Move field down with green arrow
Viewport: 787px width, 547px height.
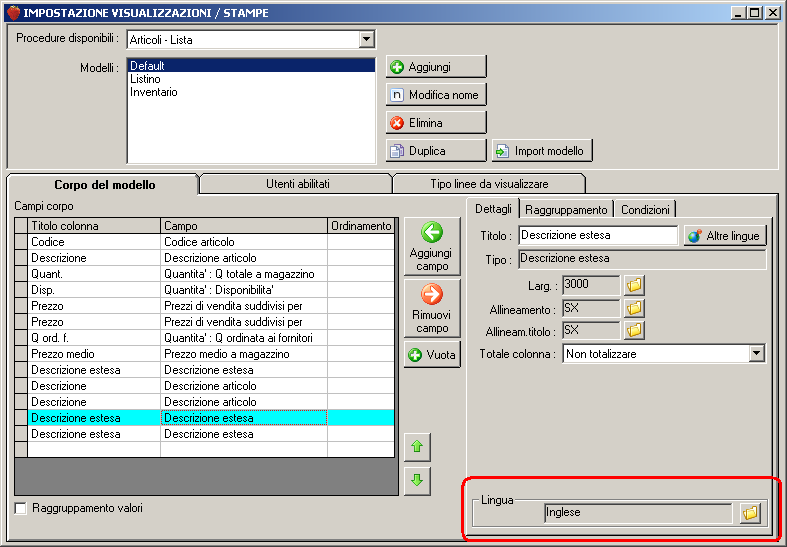pyautogui.click(x=417, y=481)
